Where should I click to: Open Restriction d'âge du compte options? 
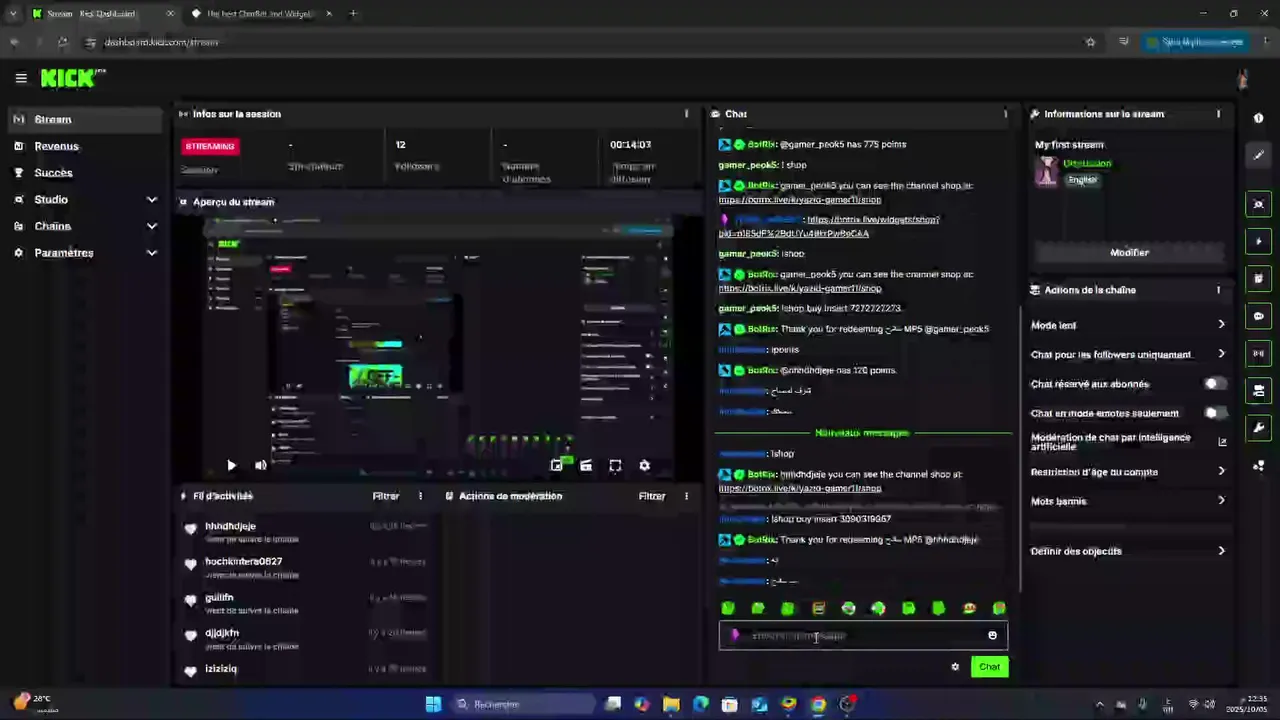(x=1221, y=472)
